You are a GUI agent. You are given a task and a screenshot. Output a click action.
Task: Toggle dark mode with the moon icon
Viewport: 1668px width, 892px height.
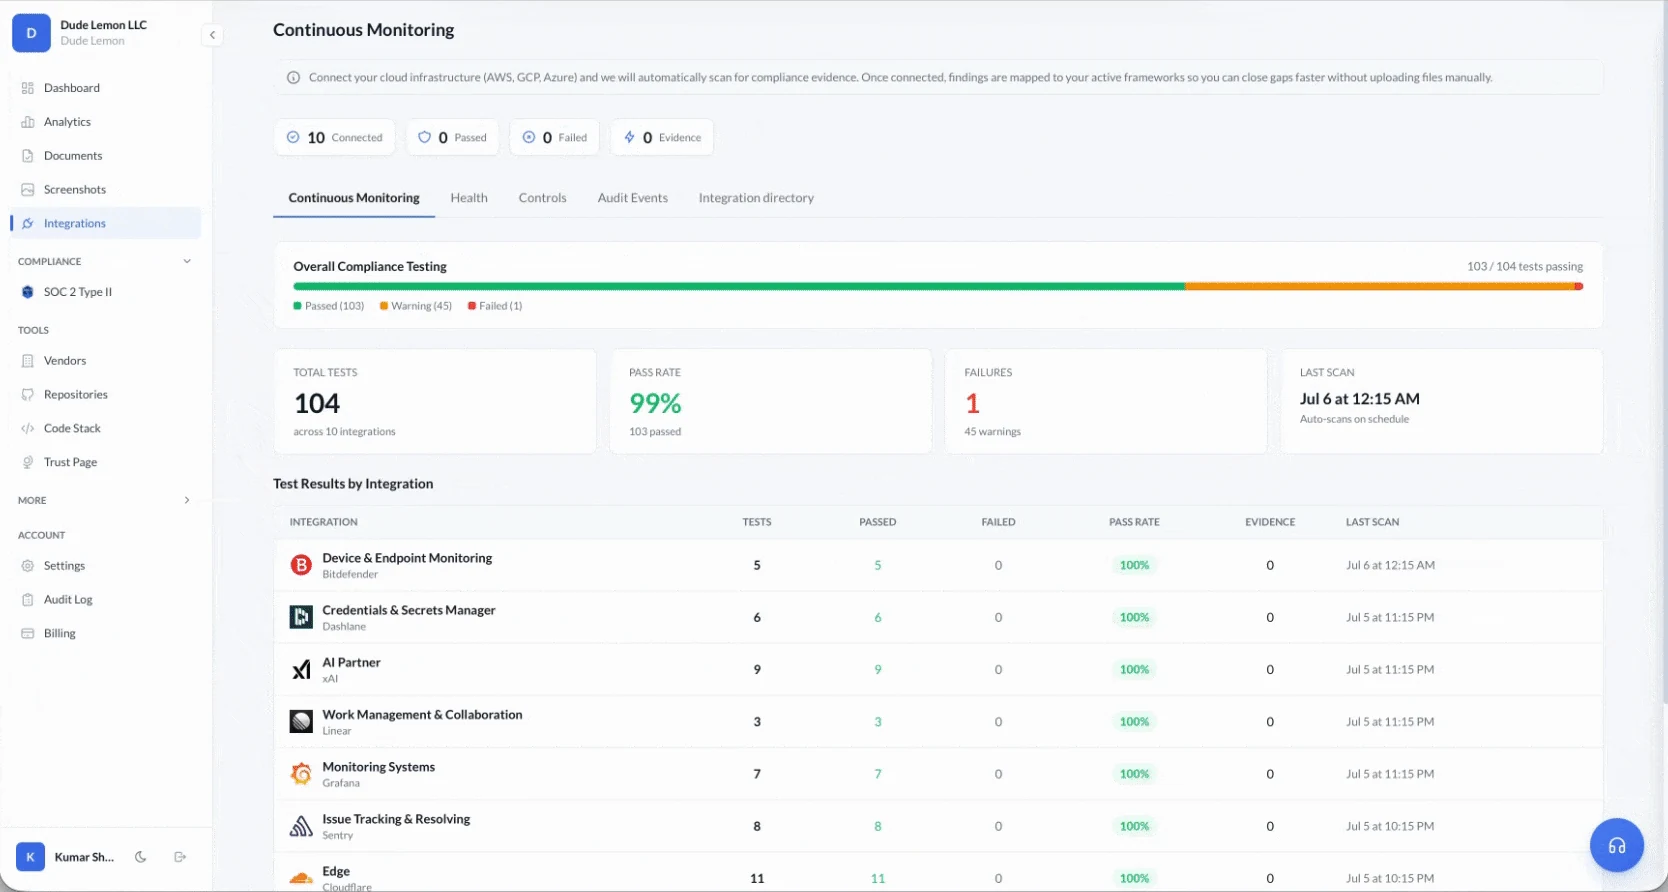141,857
